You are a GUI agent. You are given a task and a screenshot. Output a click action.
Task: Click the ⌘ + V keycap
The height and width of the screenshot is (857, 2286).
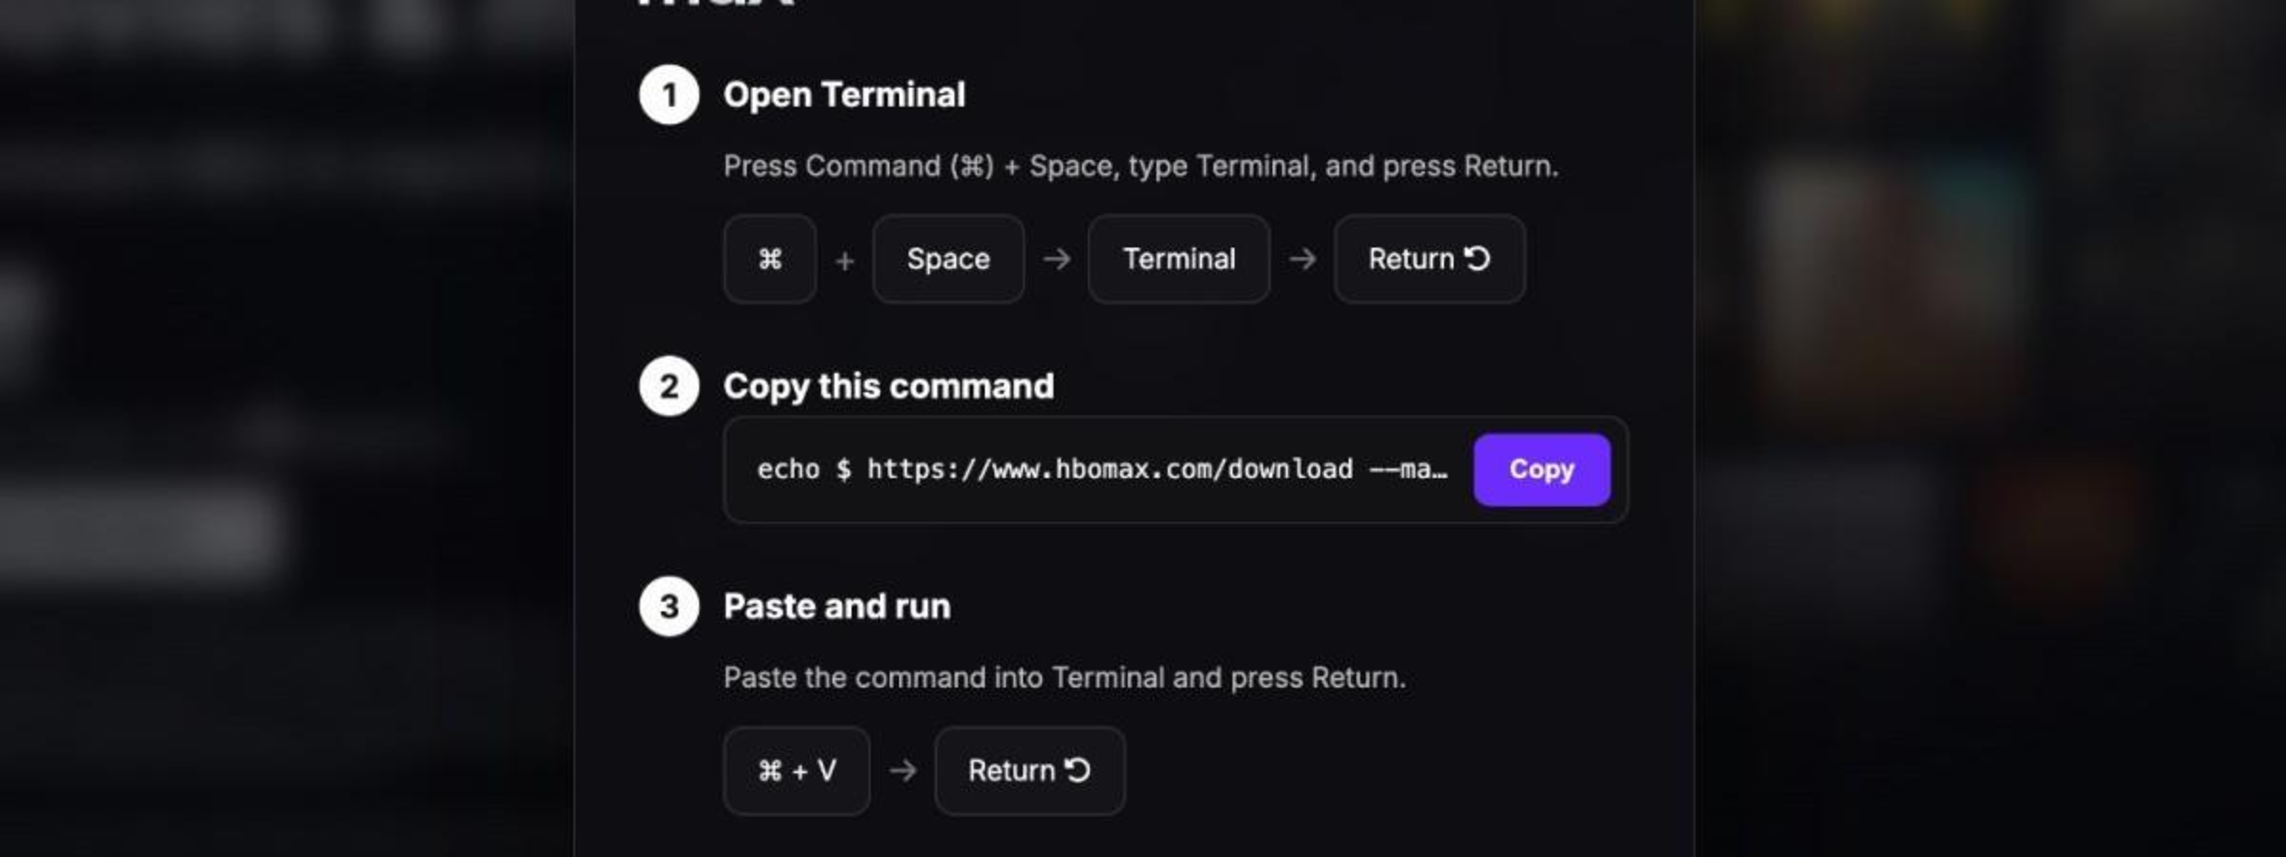[x=797, y=771]
